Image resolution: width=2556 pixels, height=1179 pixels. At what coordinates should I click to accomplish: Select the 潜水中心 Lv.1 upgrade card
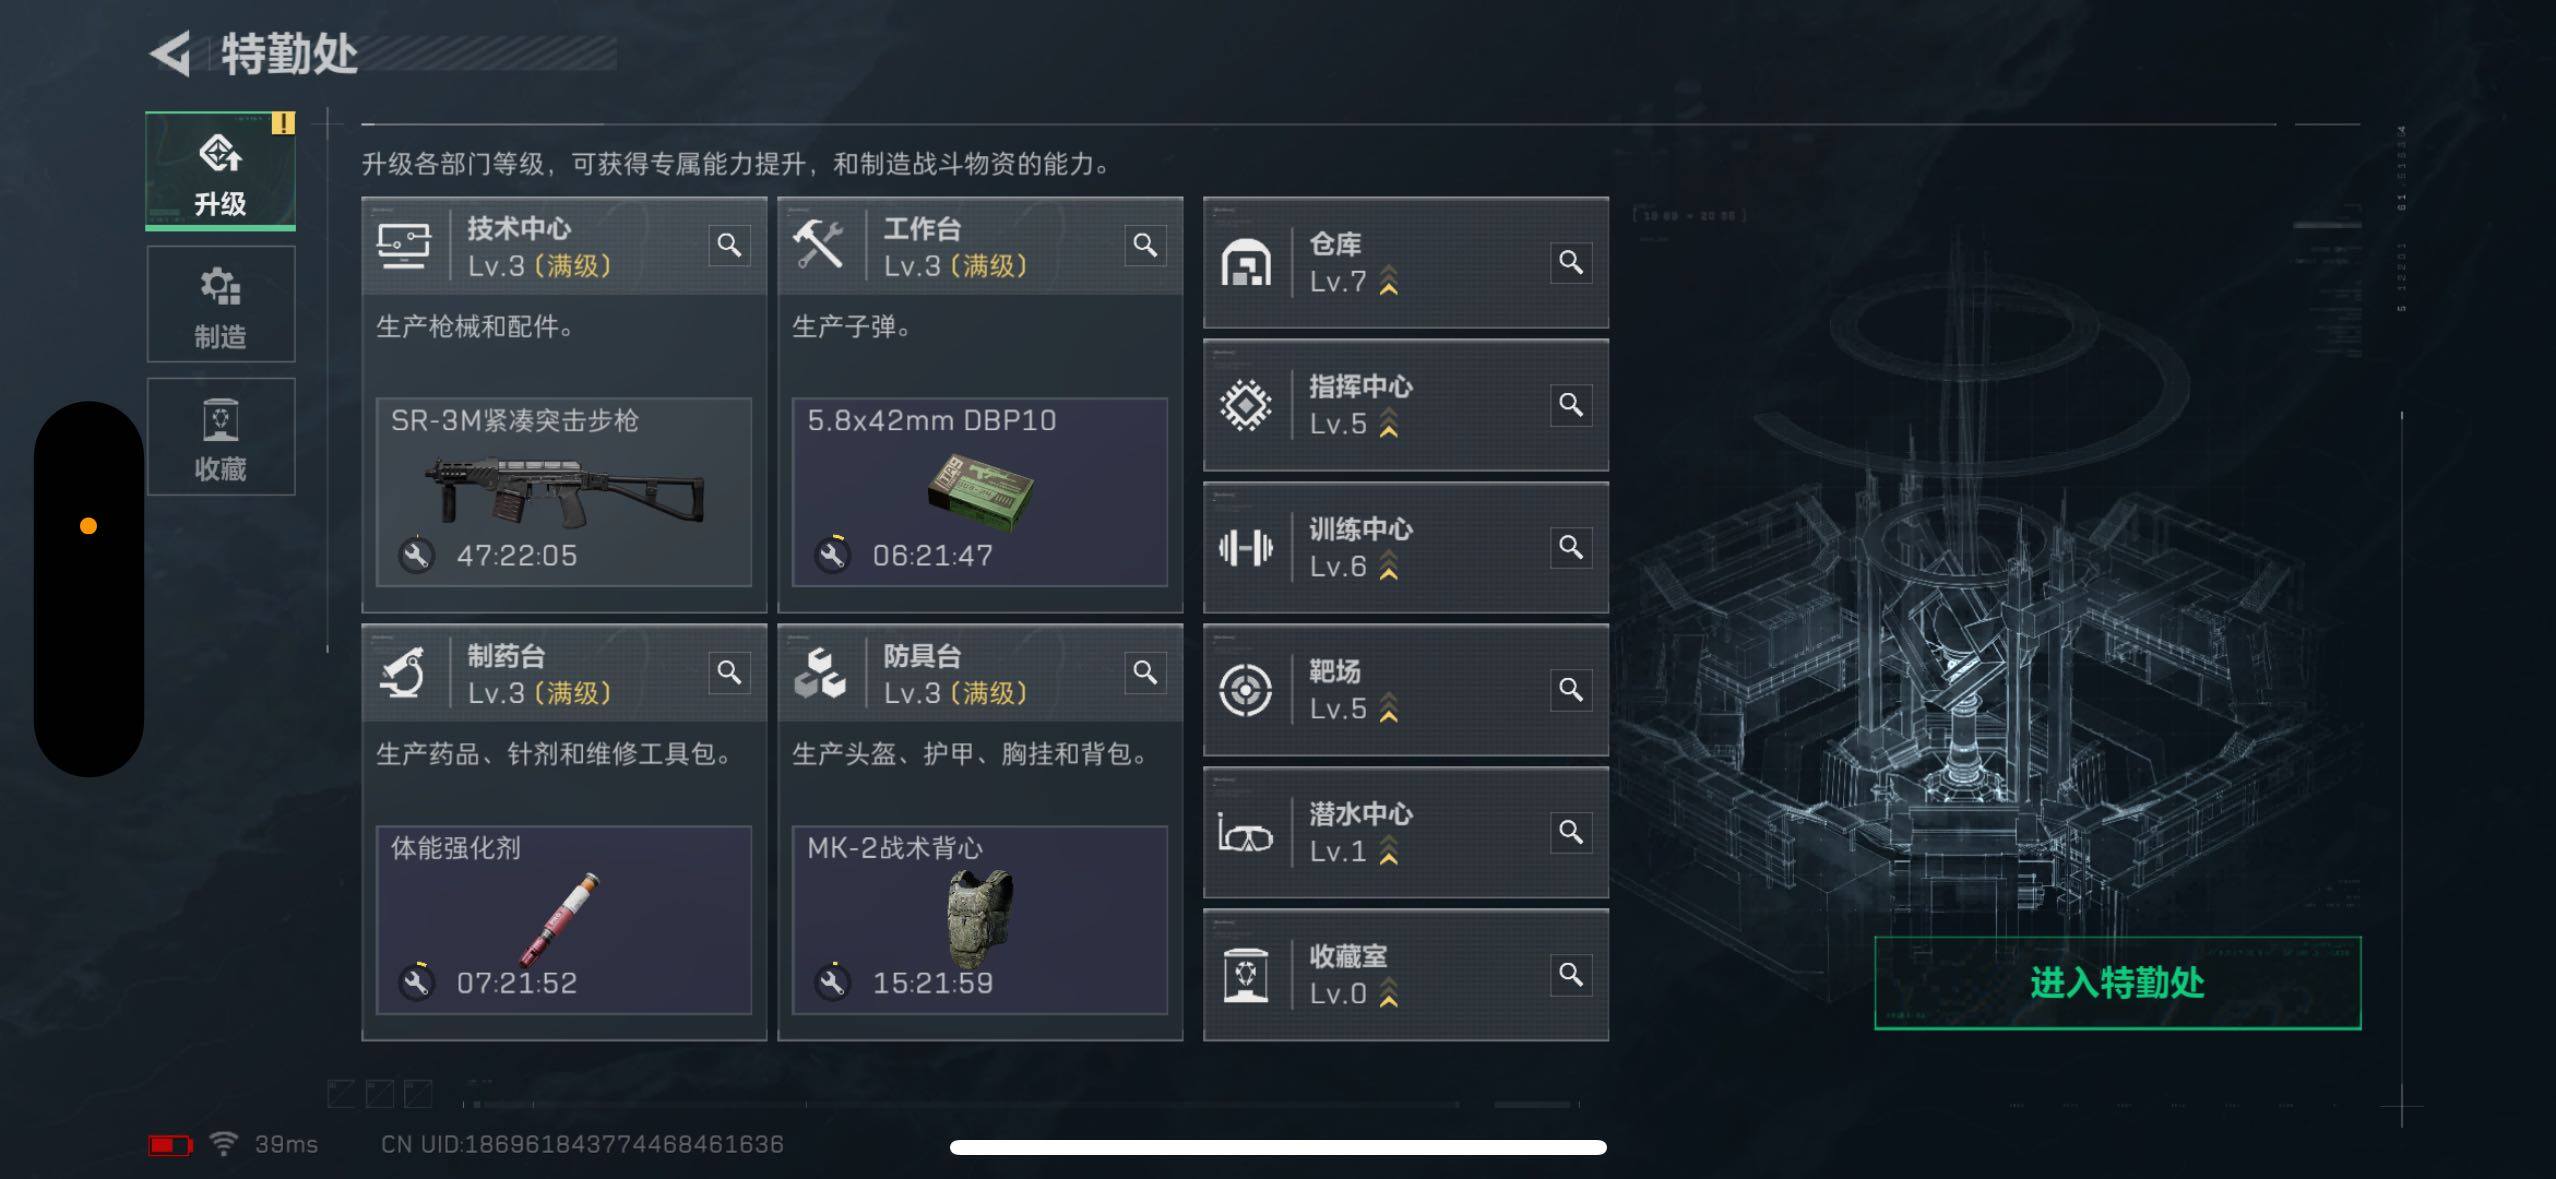tap(1406, 832)
